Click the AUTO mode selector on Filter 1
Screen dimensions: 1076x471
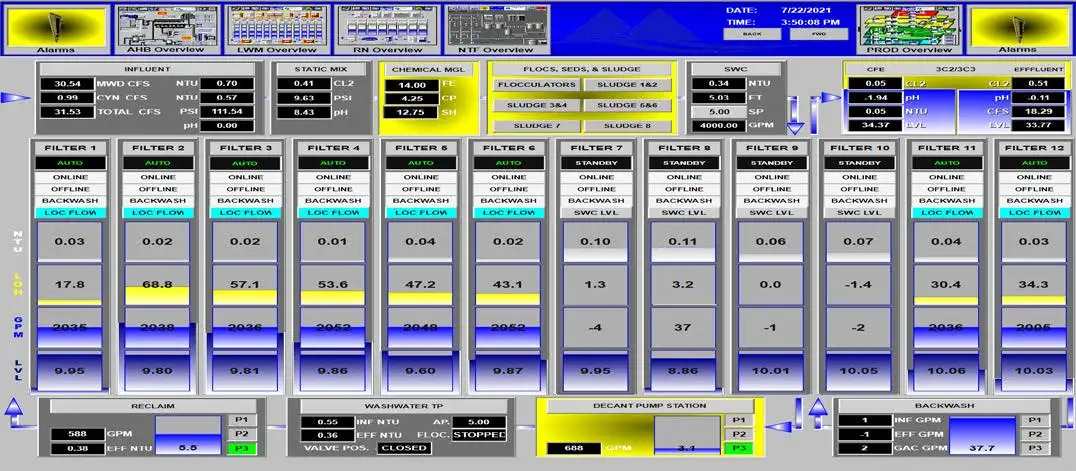pyautogui.click(x=70, y=162)
